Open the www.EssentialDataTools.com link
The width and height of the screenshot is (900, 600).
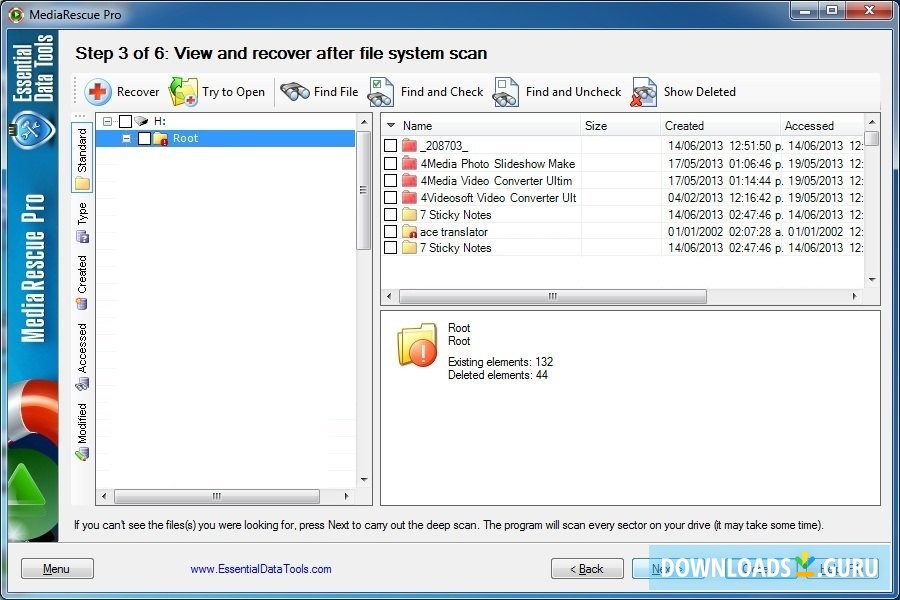click(x=261, y=569)
